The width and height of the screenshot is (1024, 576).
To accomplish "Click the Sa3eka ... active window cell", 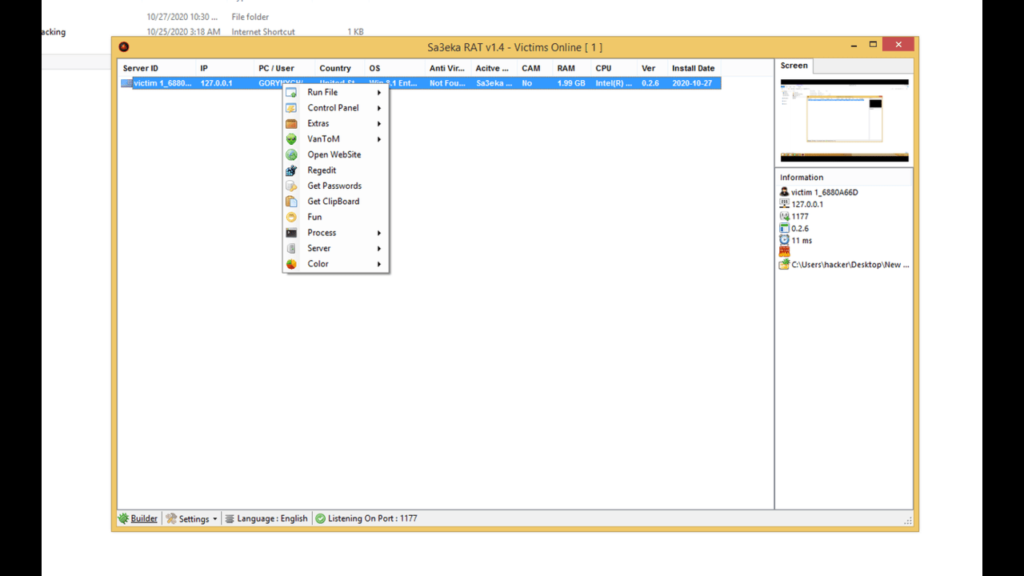I will (494, 83).
